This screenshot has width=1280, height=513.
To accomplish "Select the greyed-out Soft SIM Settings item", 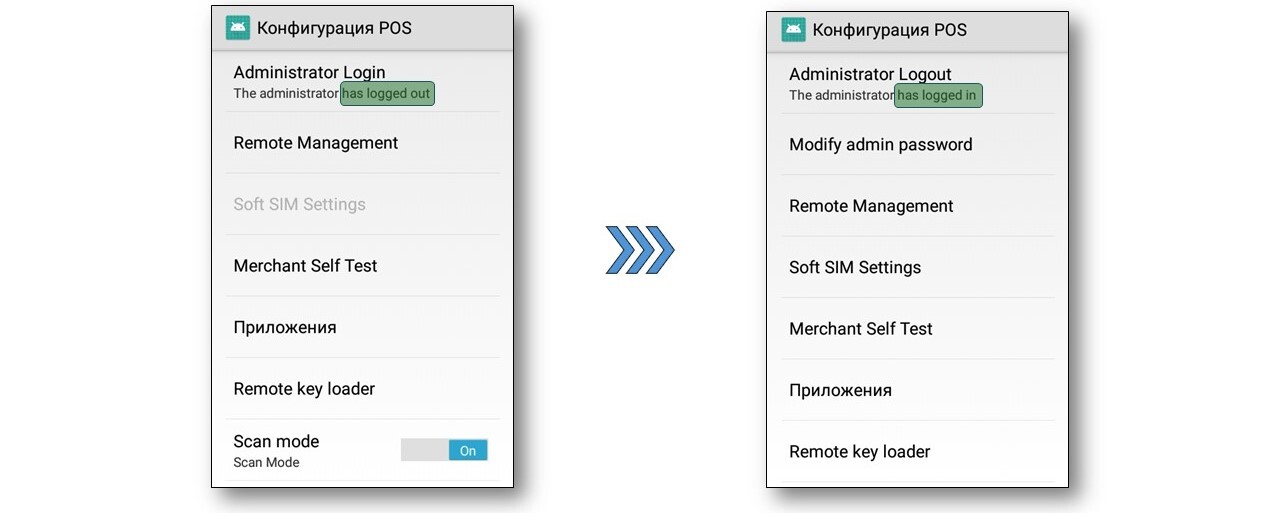I will click(x=362, y=204).
